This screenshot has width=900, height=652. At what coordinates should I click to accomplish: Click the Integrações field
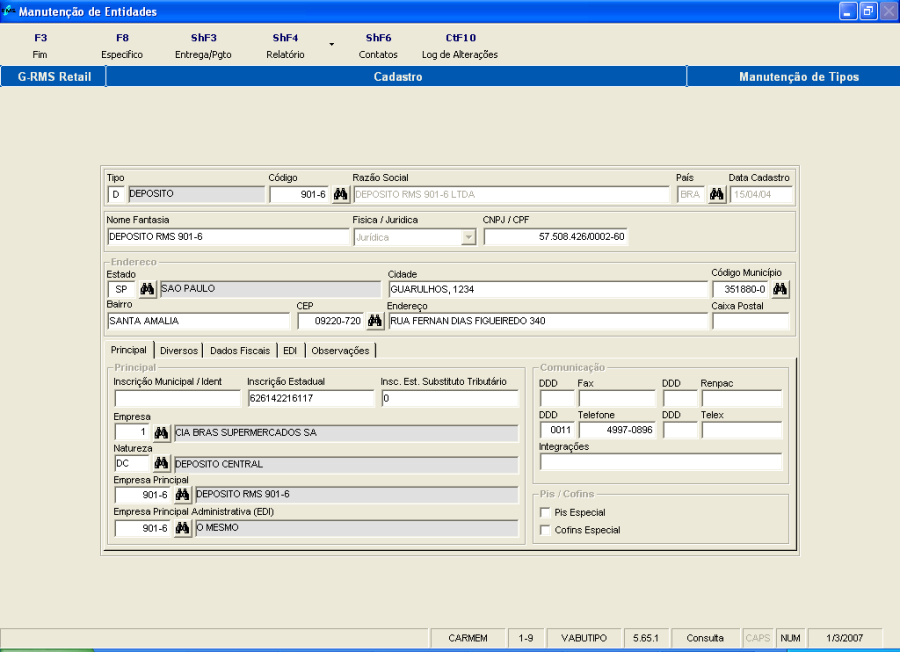661,461
